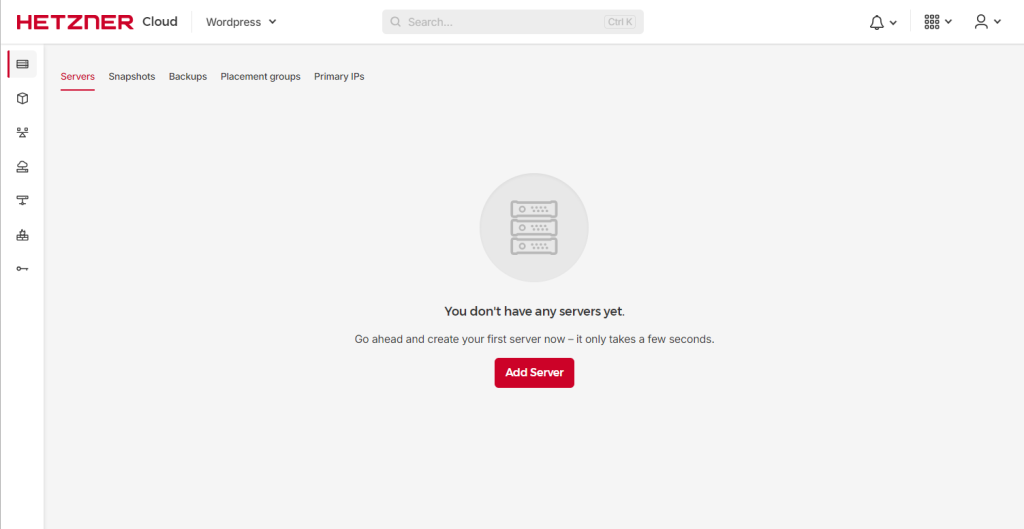The height and width of the screenshot is (529, 1024).
Task: Switch to the Snapshots tab
Action: coord(132,77)
